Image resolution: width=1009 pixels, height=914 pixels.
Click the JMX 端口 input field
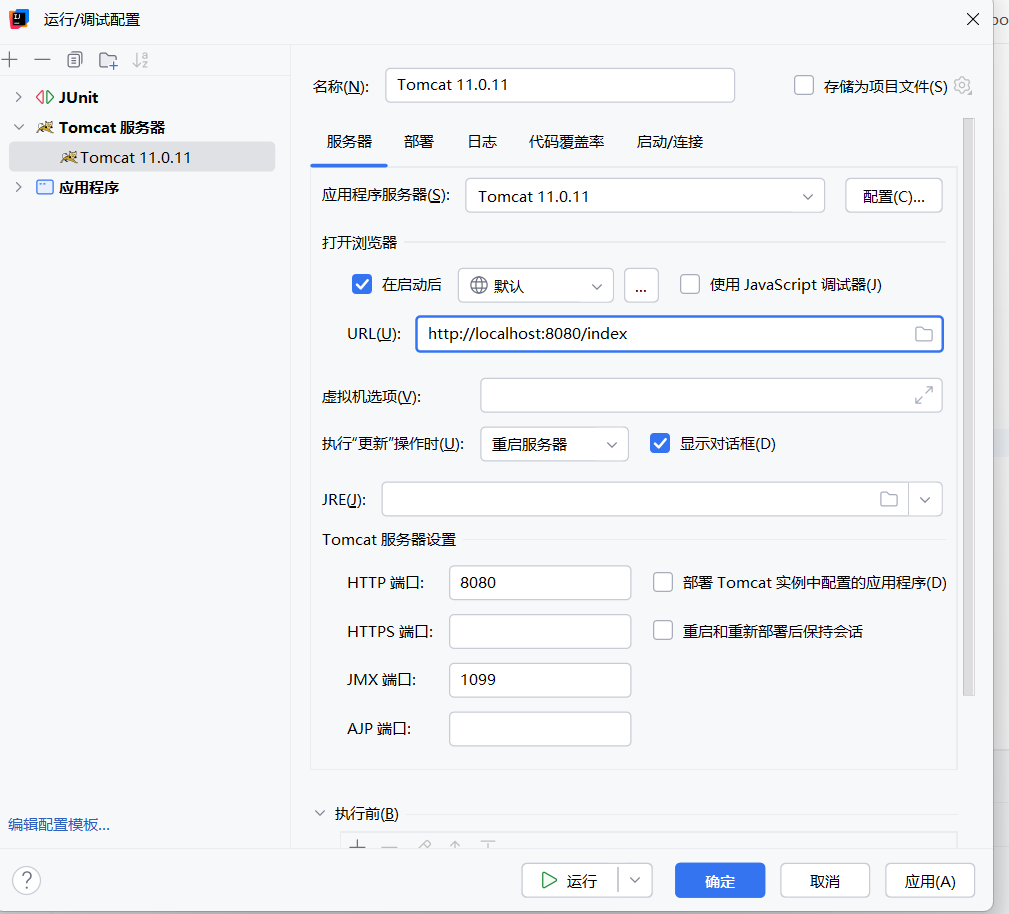click(540, 680)
